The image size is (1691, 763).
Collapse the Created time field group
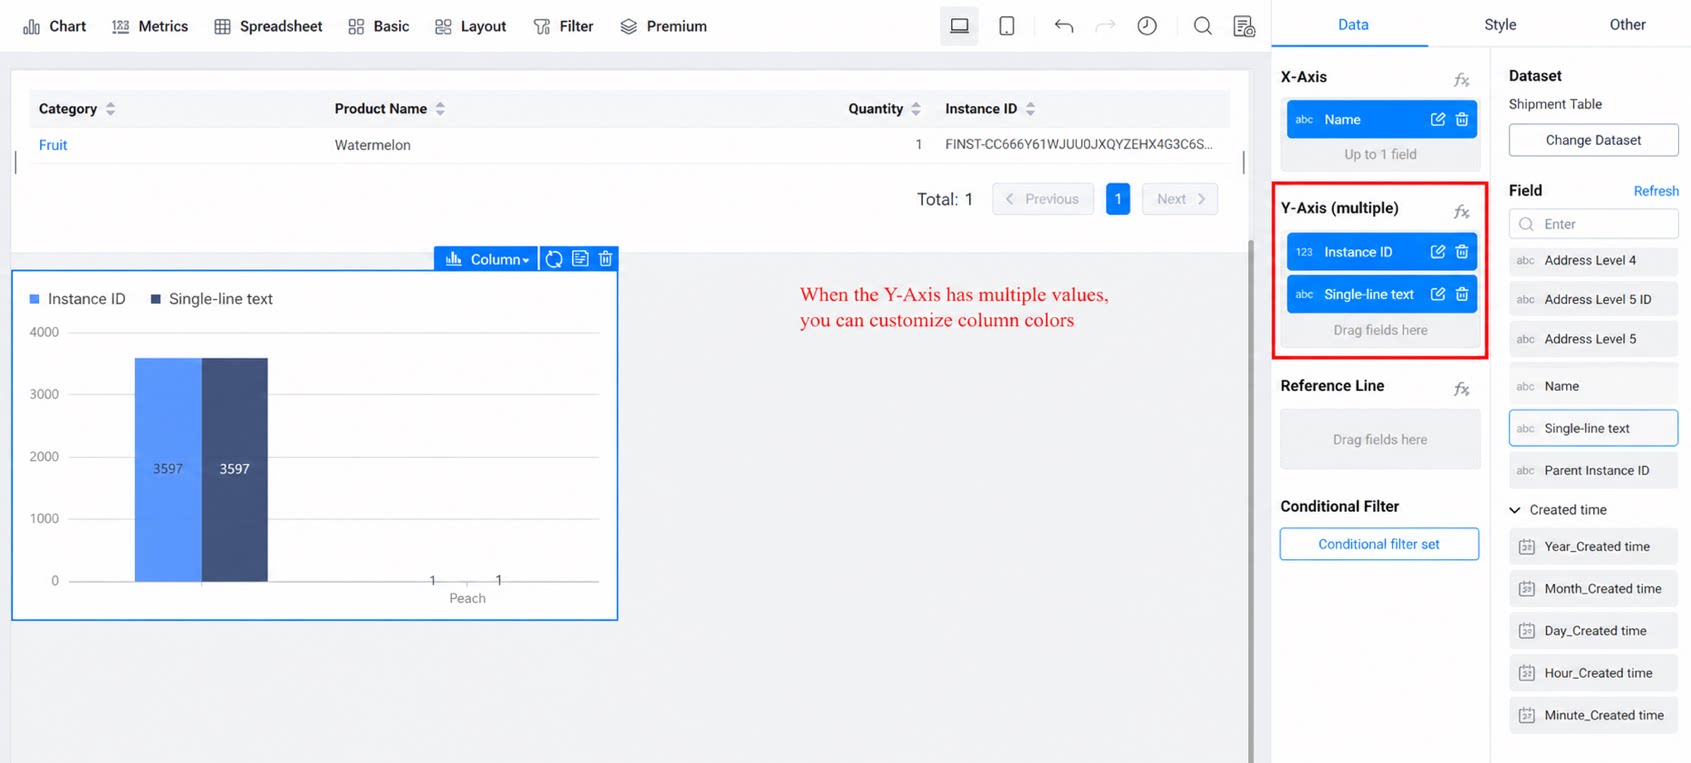(x=1515, y=510)
